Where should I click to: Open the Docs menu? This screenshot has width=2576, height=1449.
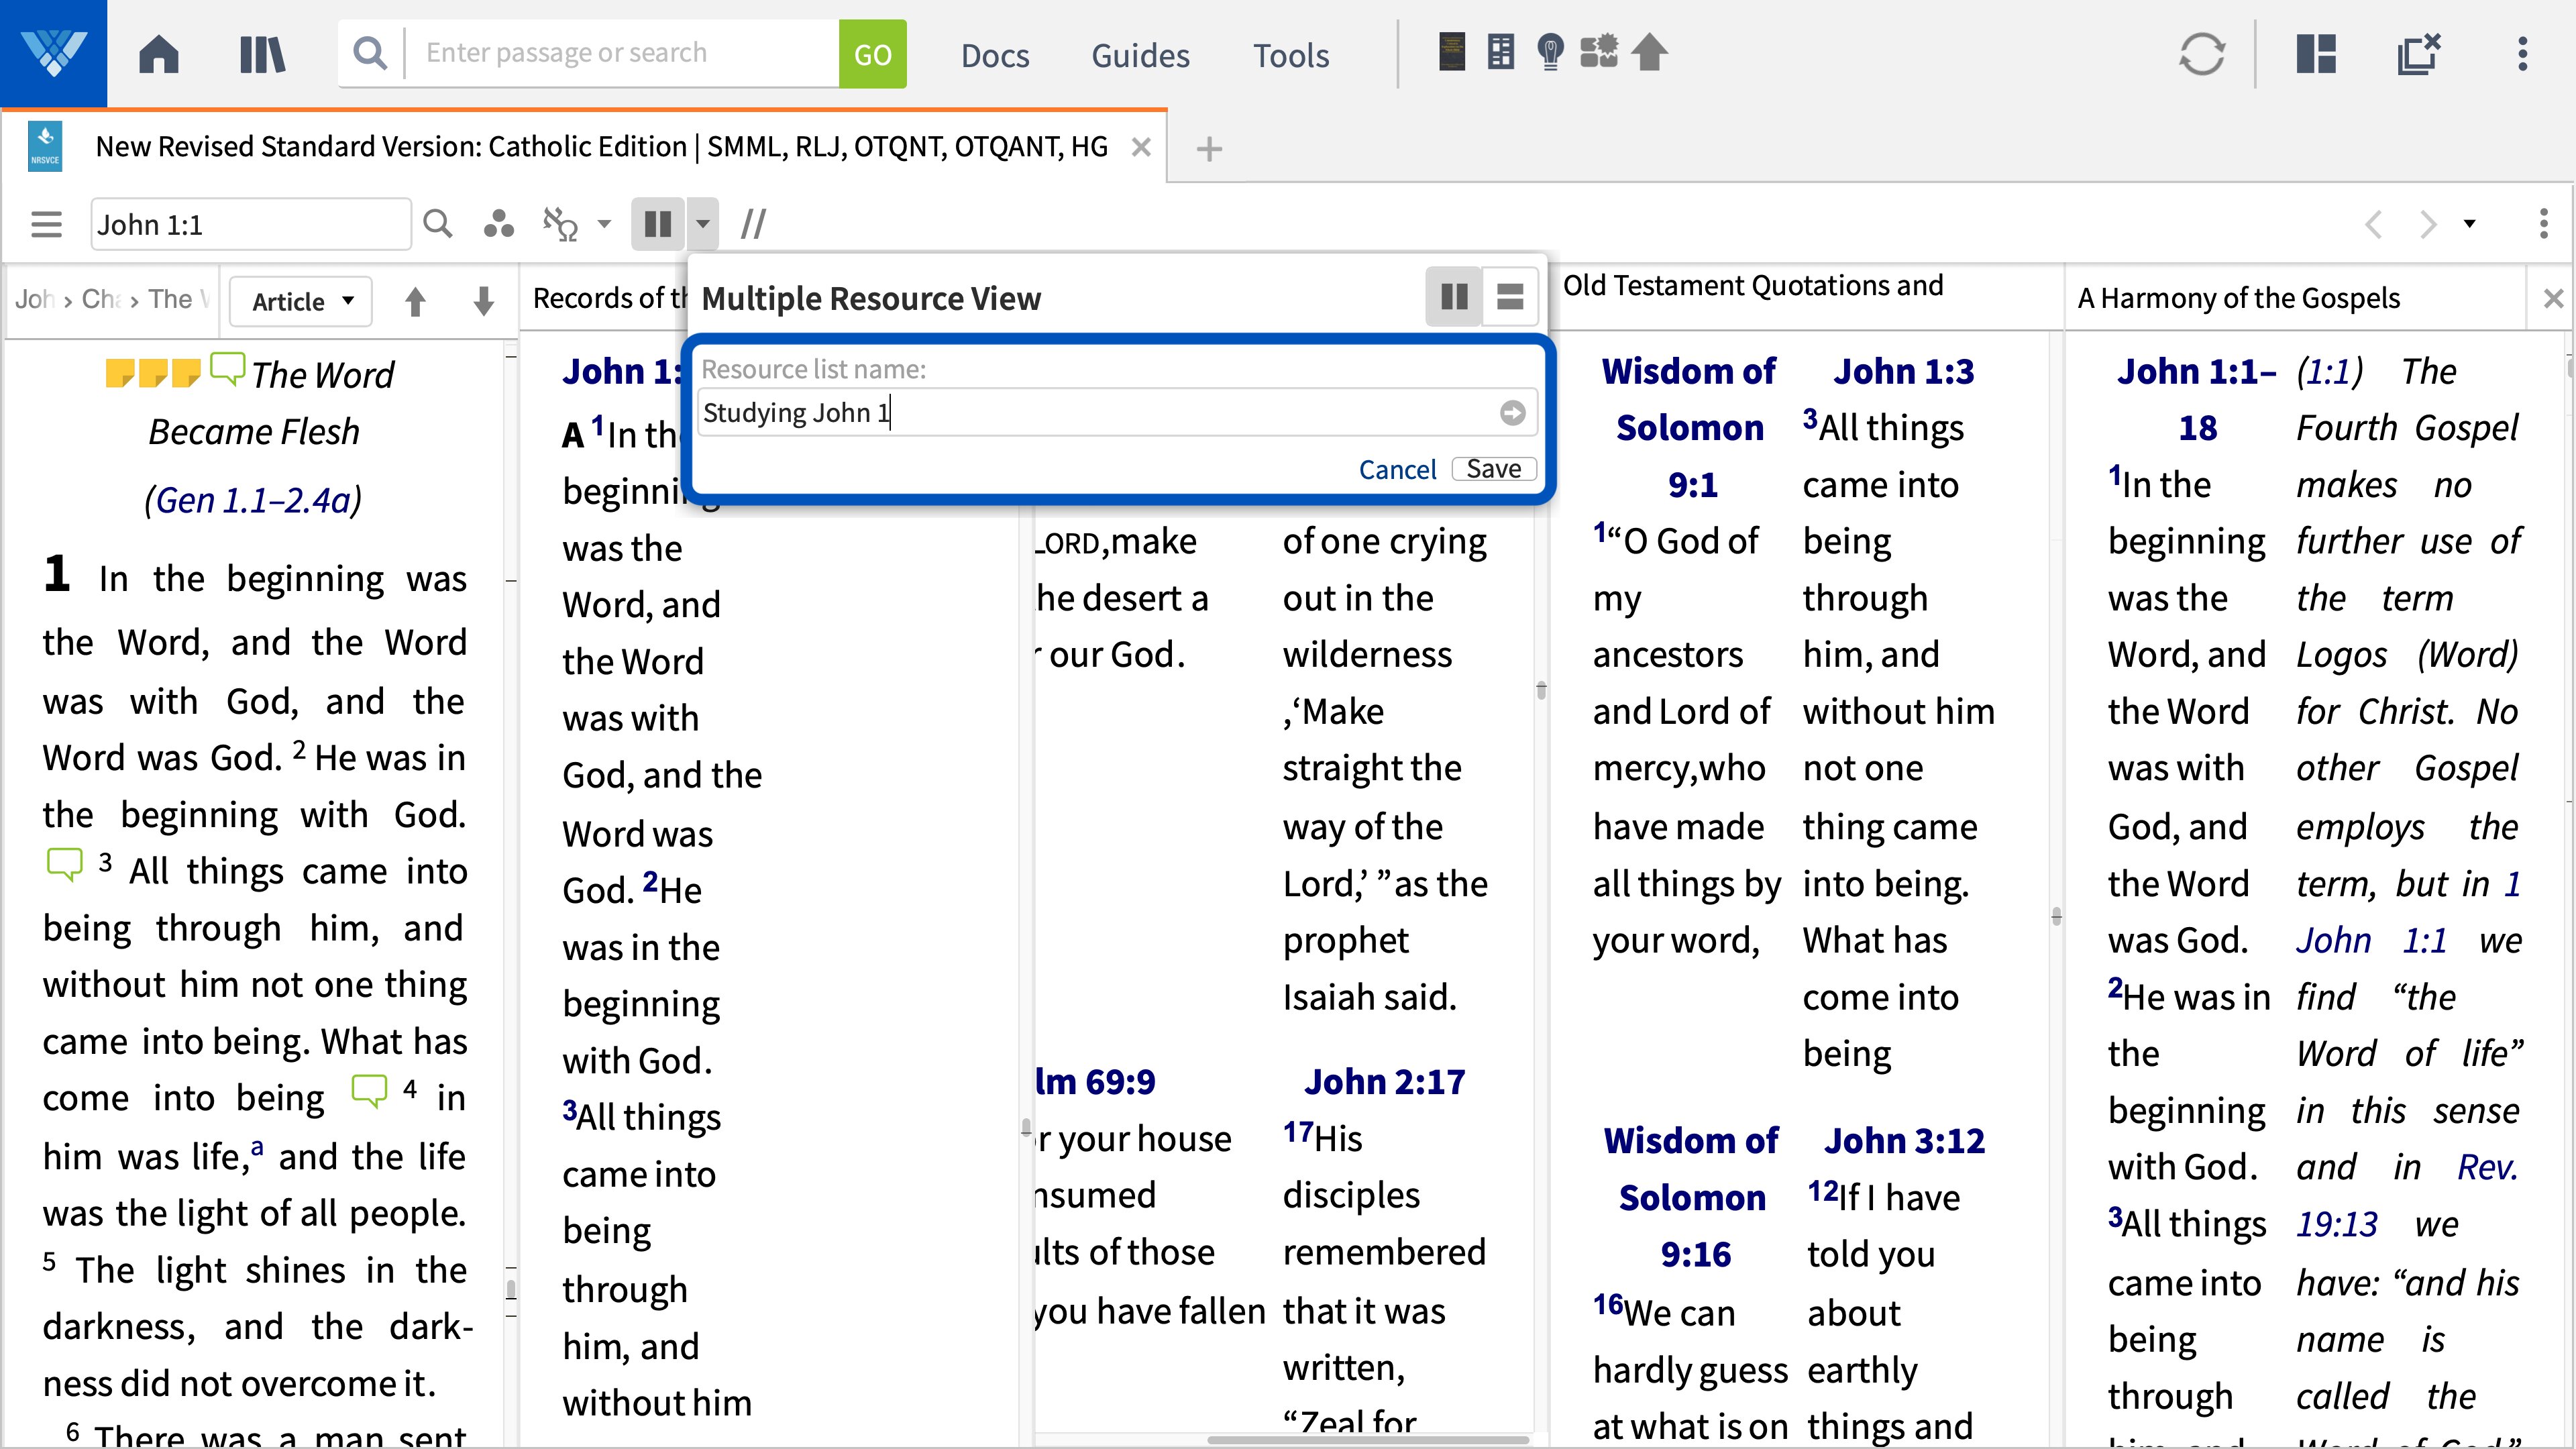point(995,55)
